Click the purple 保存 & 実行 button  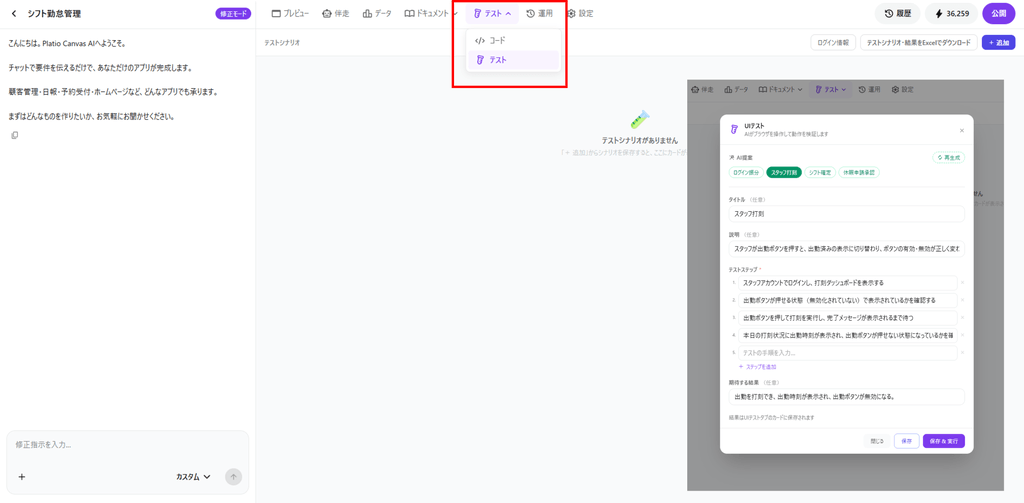pos(944,441)
